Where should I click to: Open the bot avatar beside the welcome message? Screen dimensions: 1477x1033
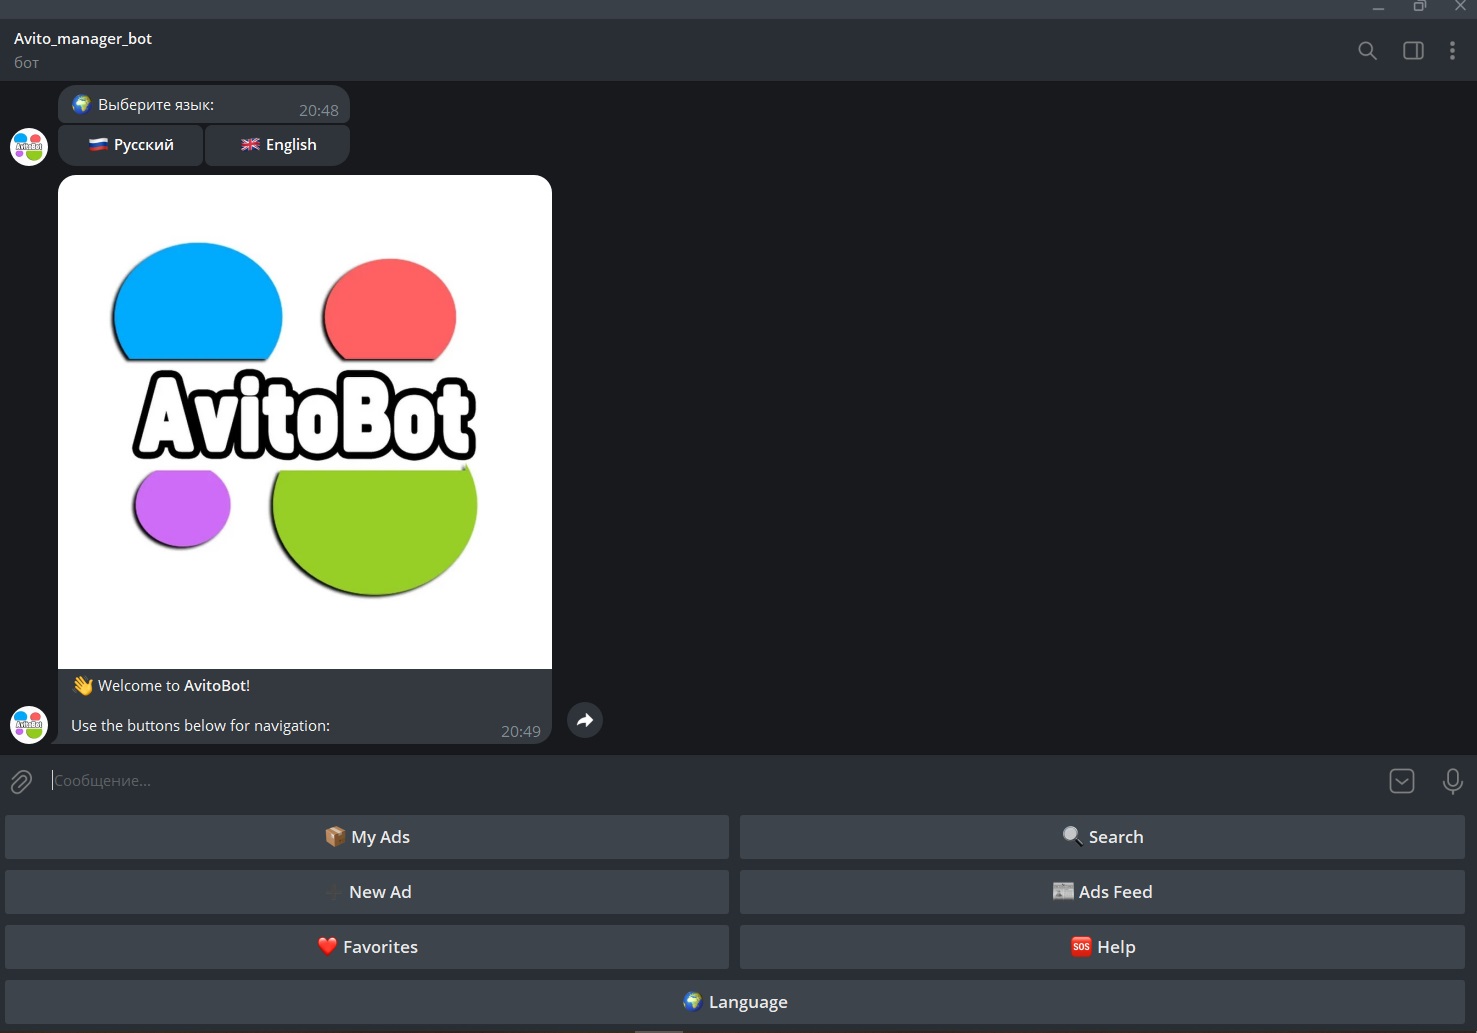(29, 724)
